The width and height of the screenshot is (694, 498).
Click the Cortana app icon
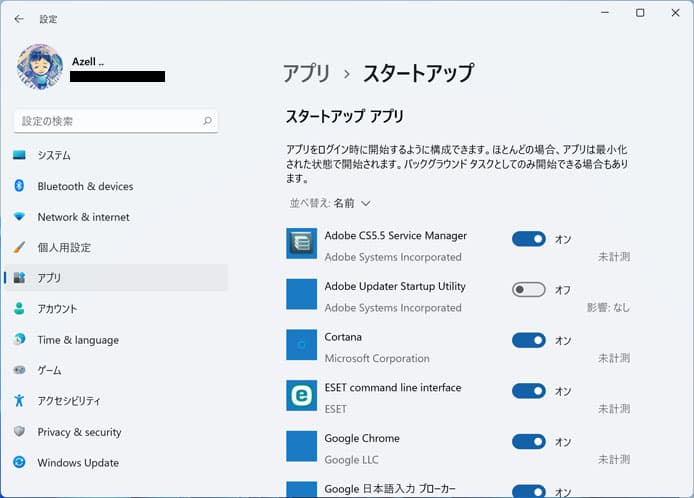301,344
